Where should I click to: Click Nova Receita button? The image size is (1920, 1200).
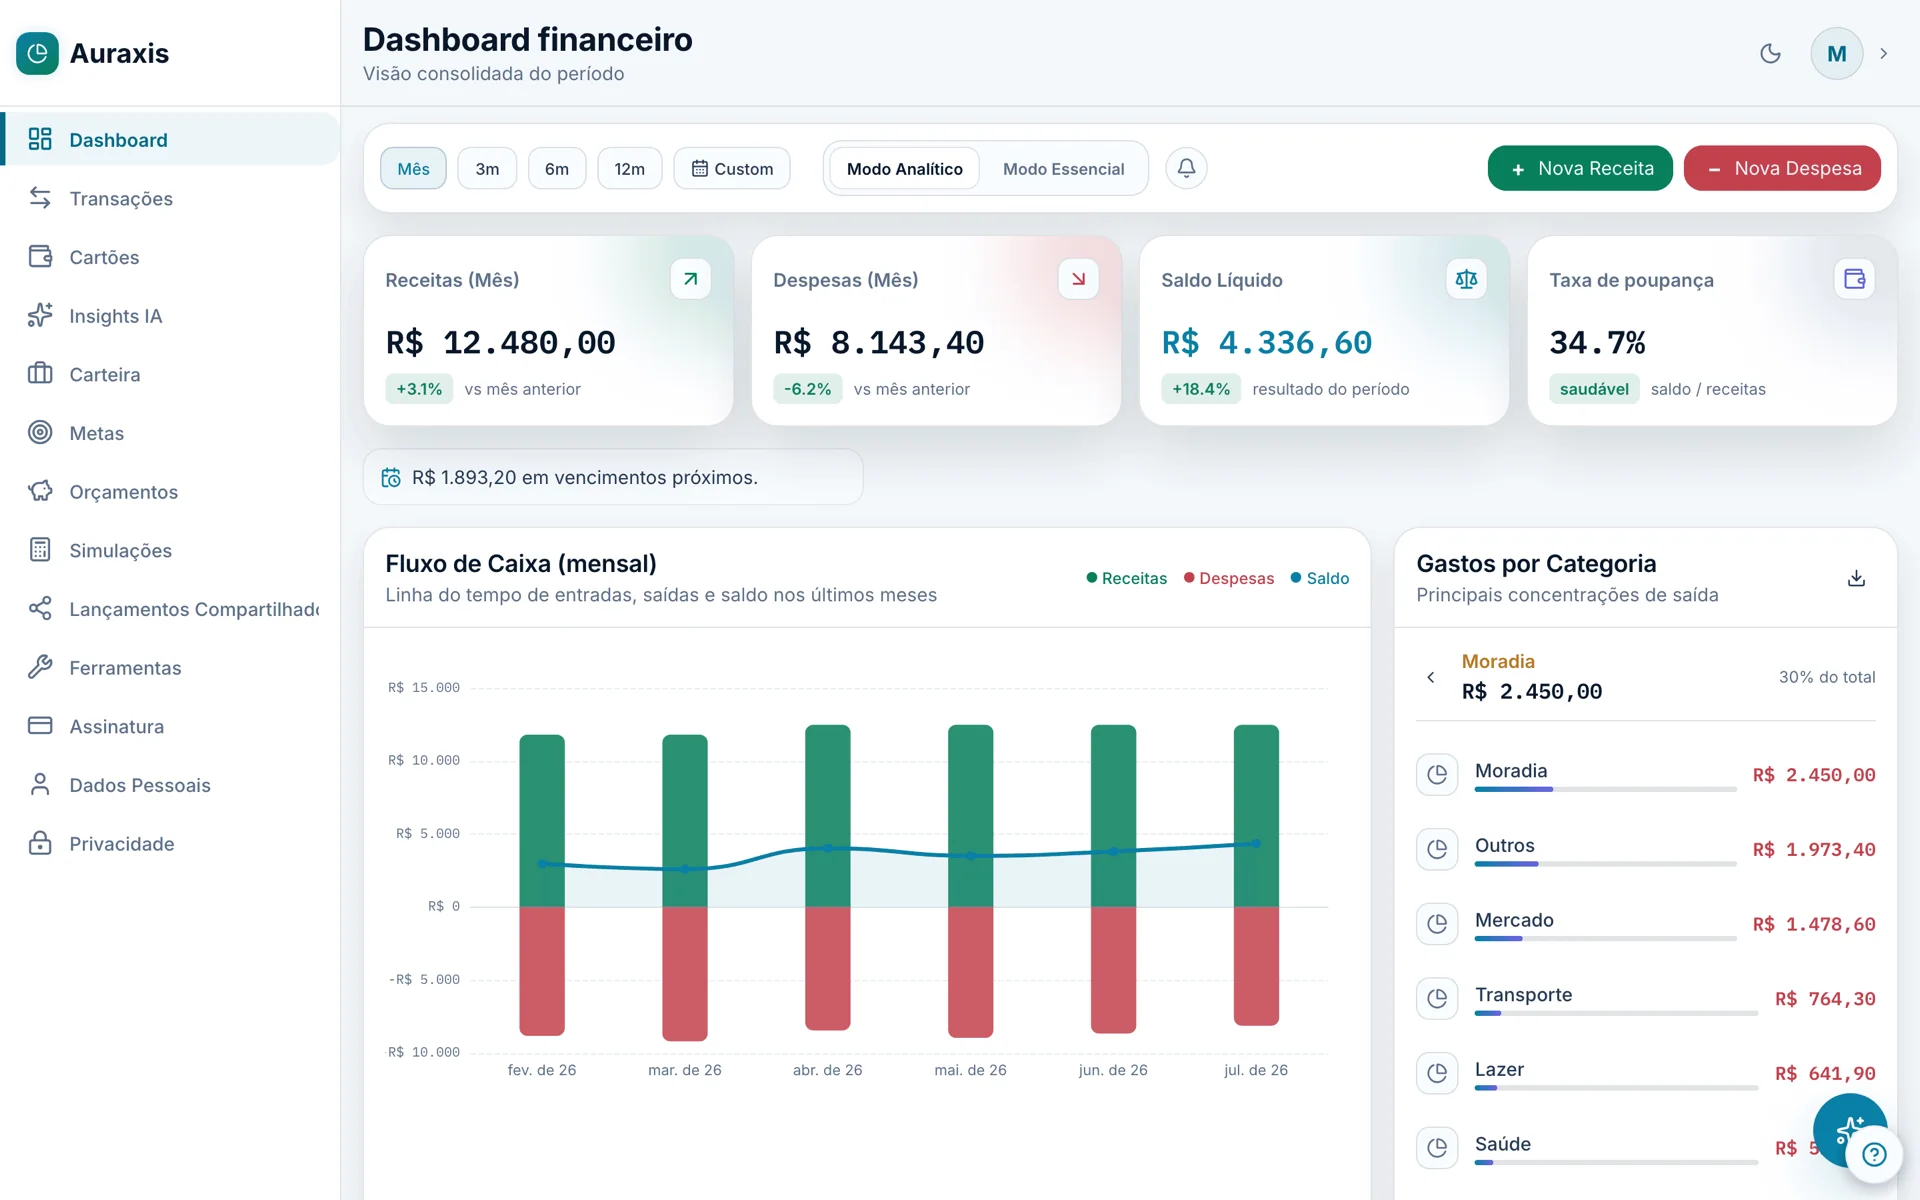pos(1580,168)
